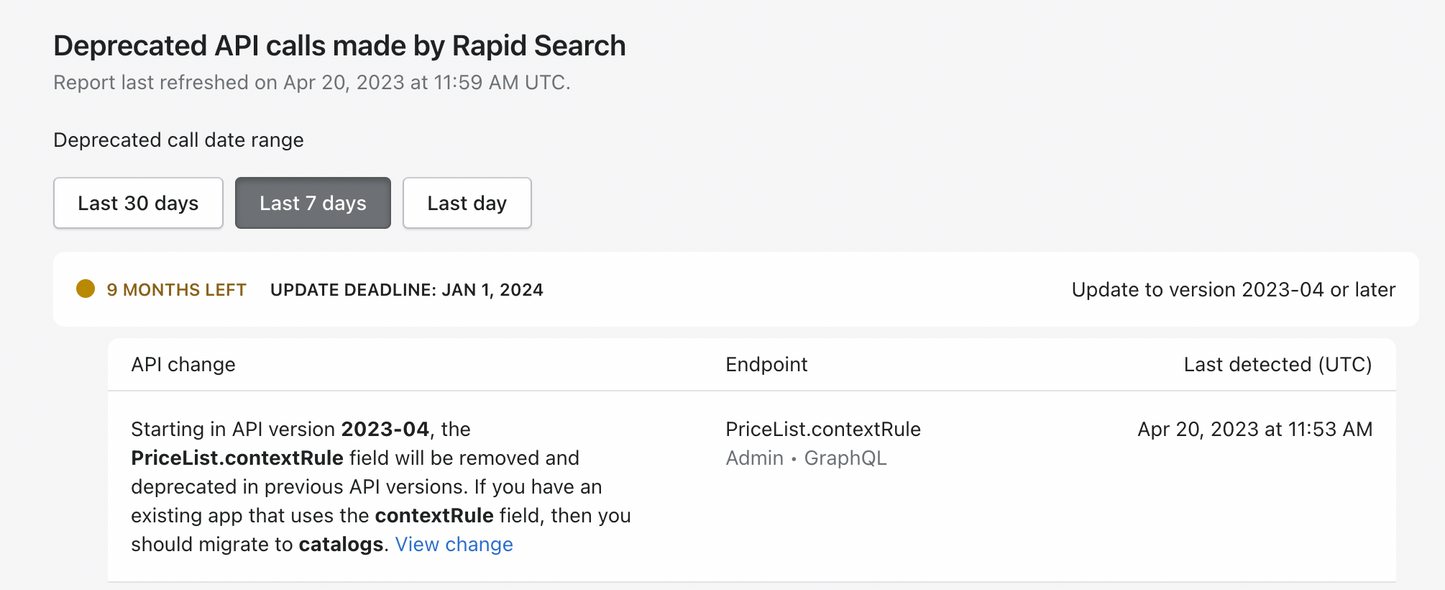The height and width of the screenshot is (590, 1445).
Task: Click bold 2023-04 in the API change description
Action: pos(385,429)
